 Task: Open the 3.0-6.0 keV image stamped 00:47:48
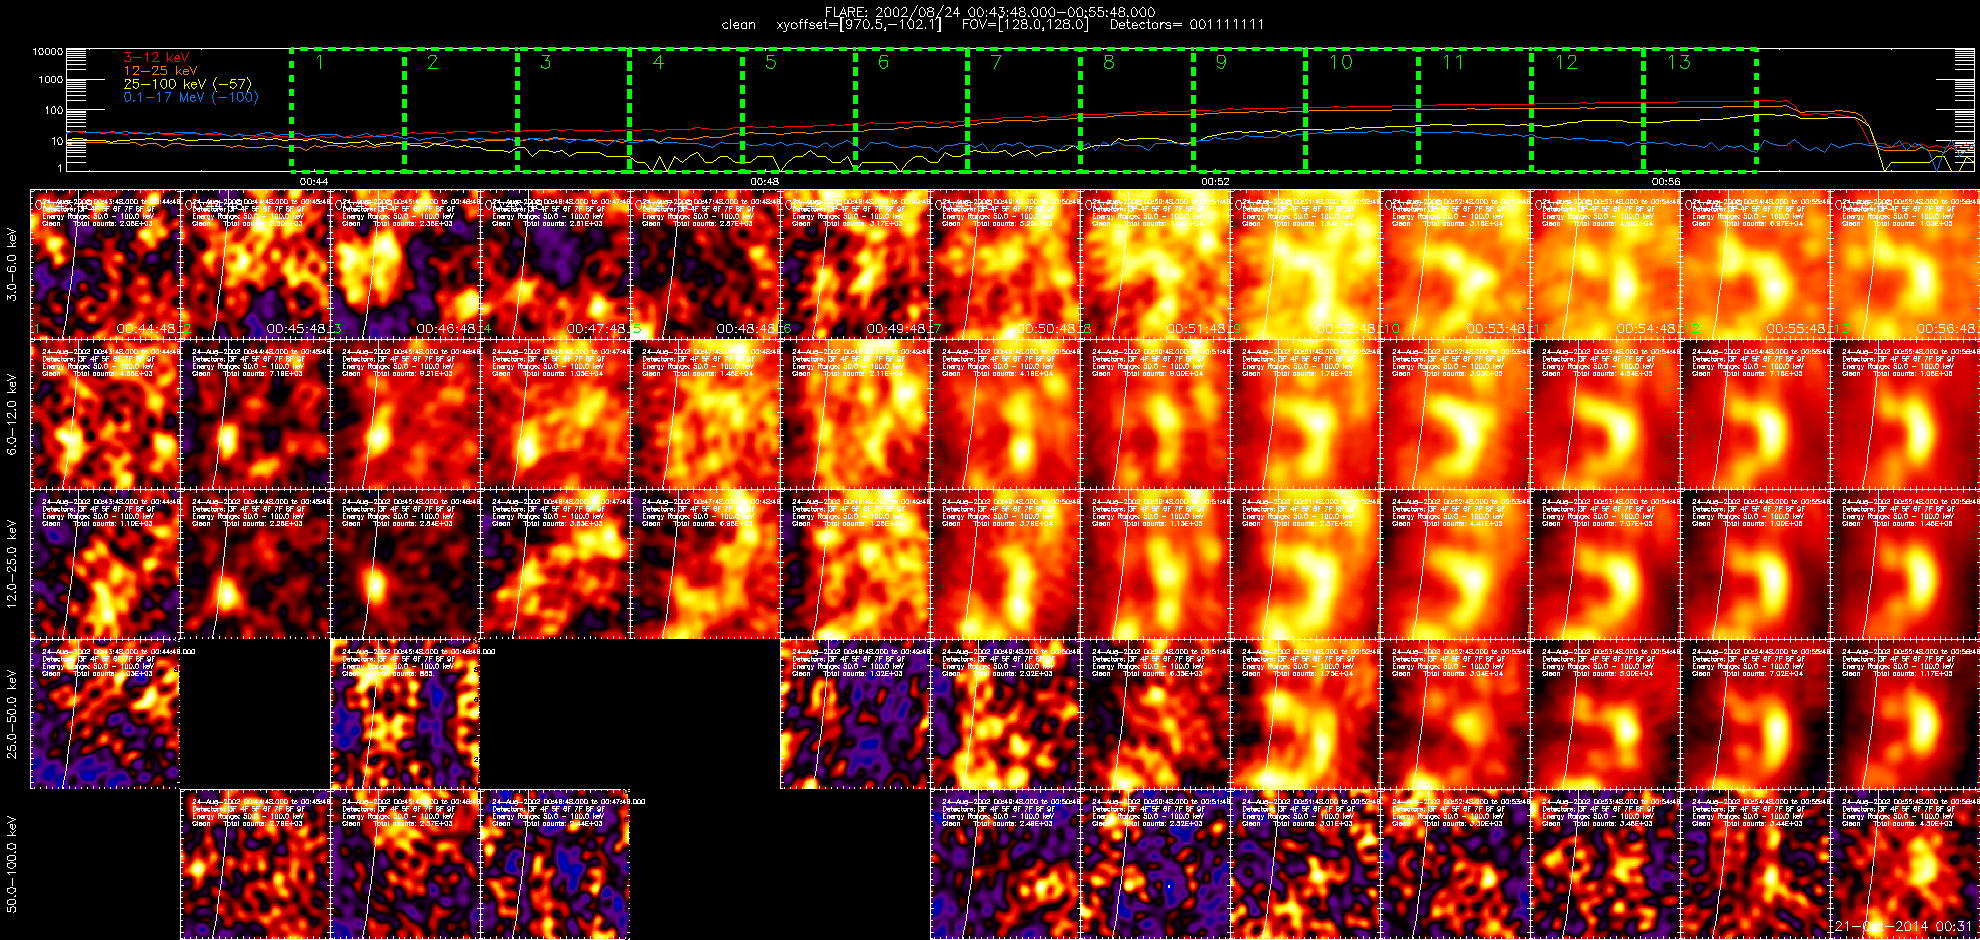click(x=555, y=264)
